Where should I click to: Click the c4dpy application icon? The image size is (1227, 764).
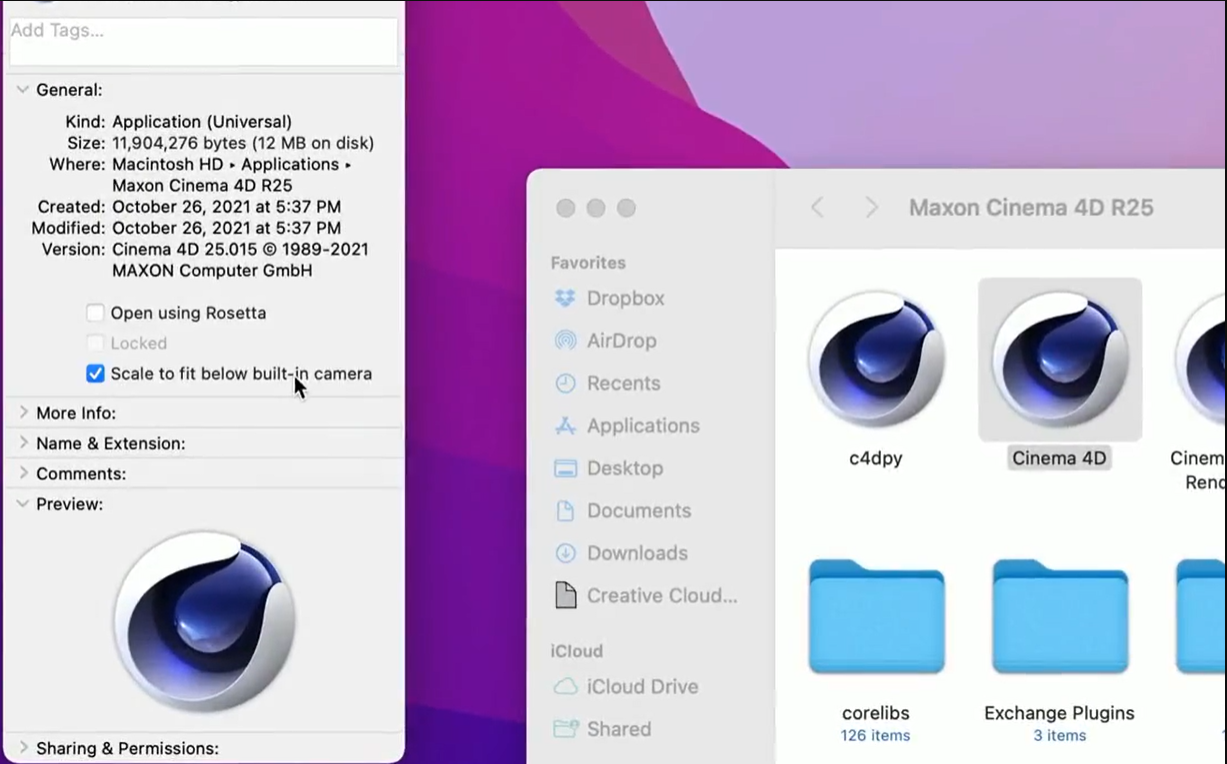click(876, 360)
